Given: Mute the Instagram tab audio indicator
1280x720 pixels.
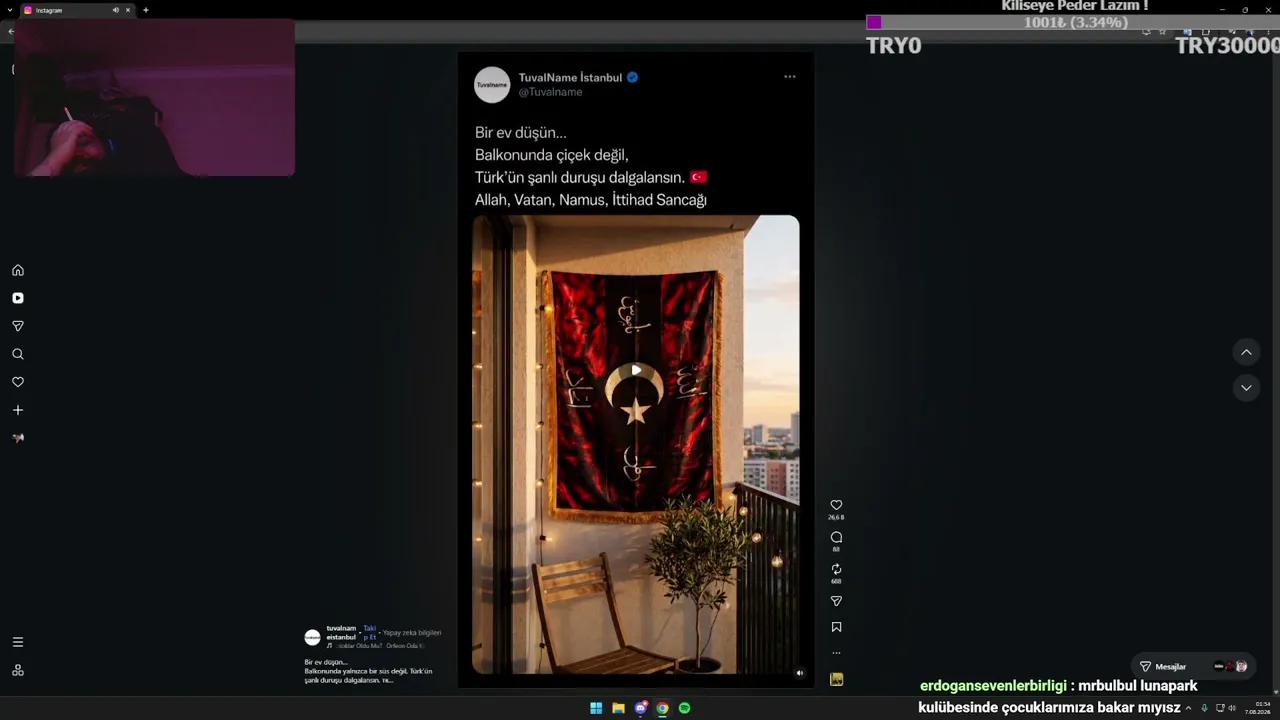Looking at the screenshot, I should [115, 10].
